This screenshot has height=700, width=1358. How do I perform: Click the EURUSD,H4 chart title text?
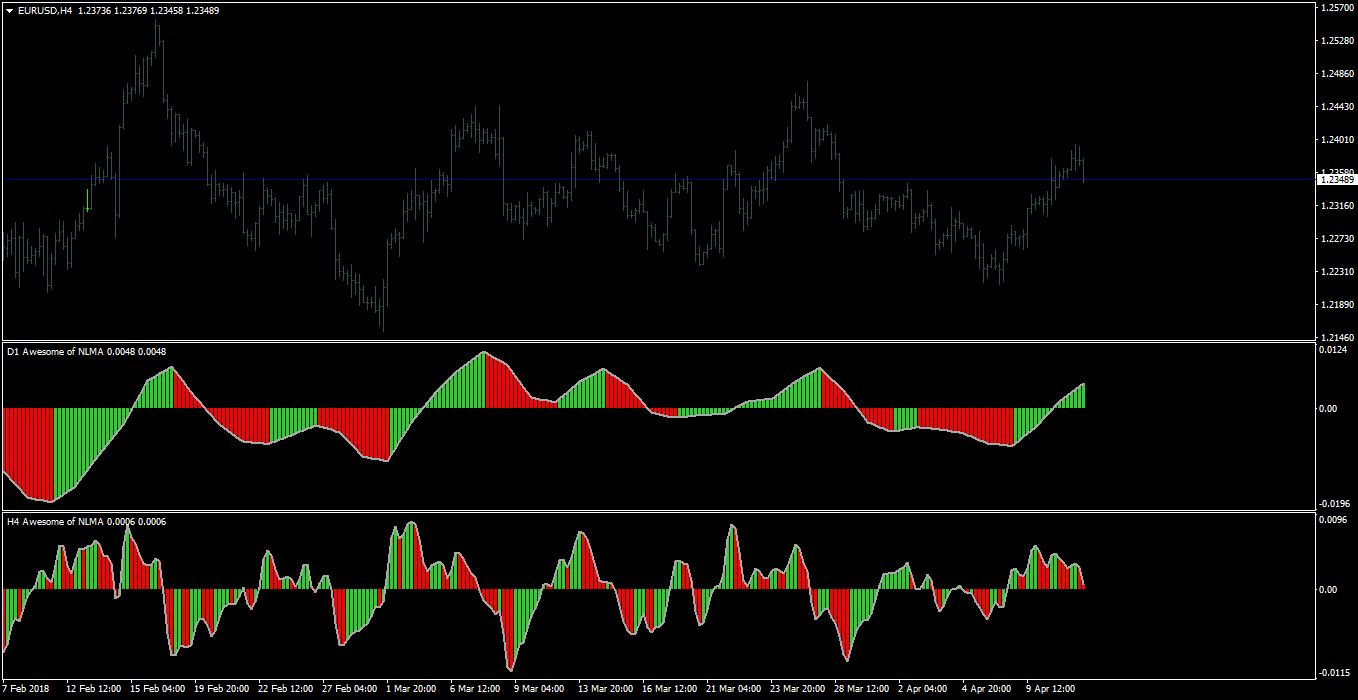45,10
